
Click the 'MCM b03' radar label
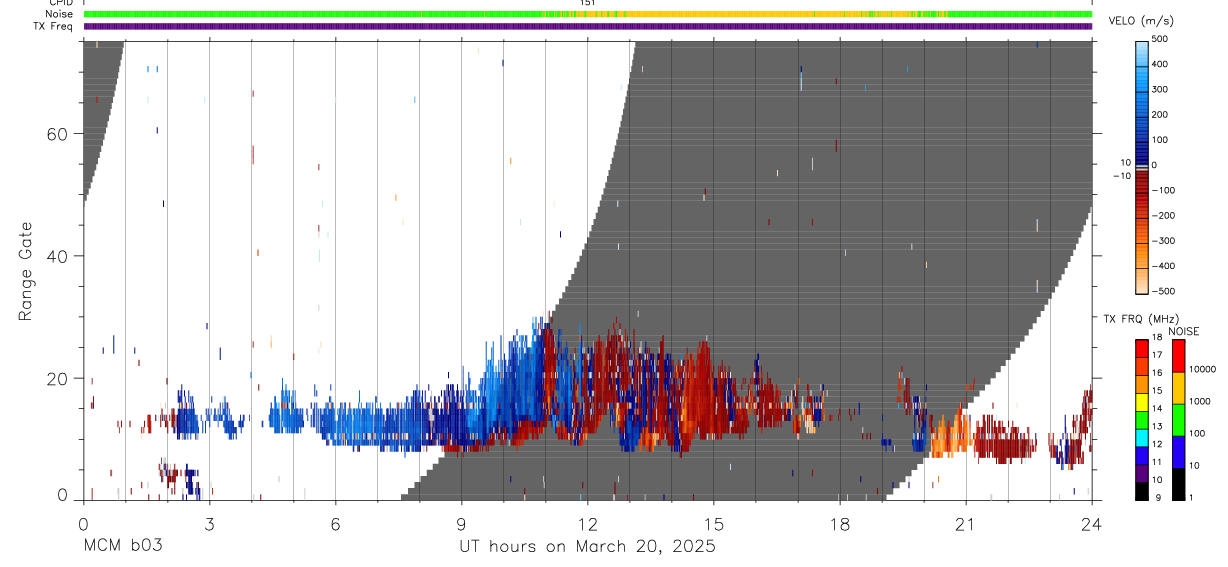[123, 547]
